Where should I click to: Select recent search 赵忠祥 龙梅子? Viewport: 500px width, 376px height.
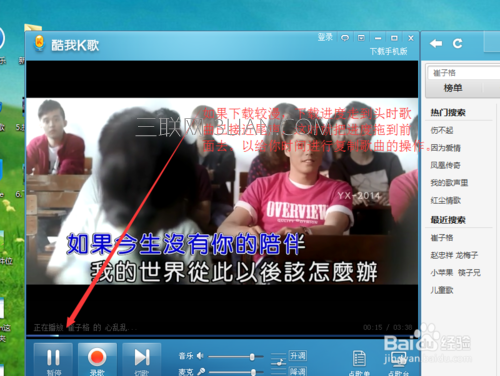[x=454, y=255]
